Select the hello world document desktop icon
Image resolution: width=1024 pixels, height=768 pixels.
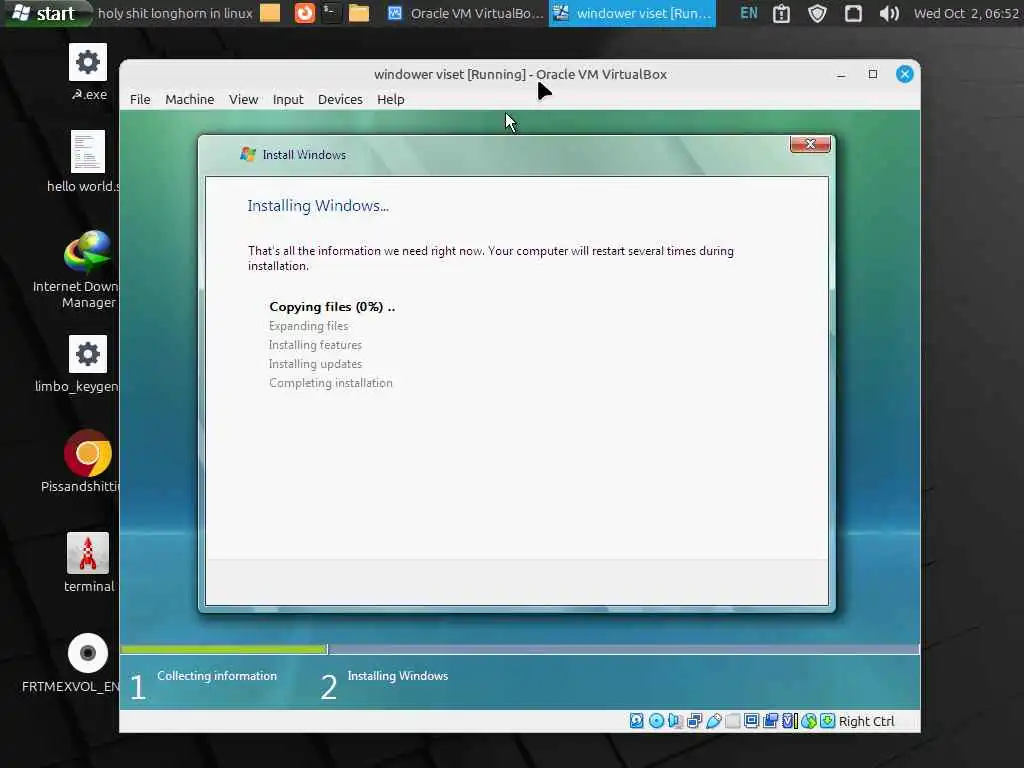[88, 152]
